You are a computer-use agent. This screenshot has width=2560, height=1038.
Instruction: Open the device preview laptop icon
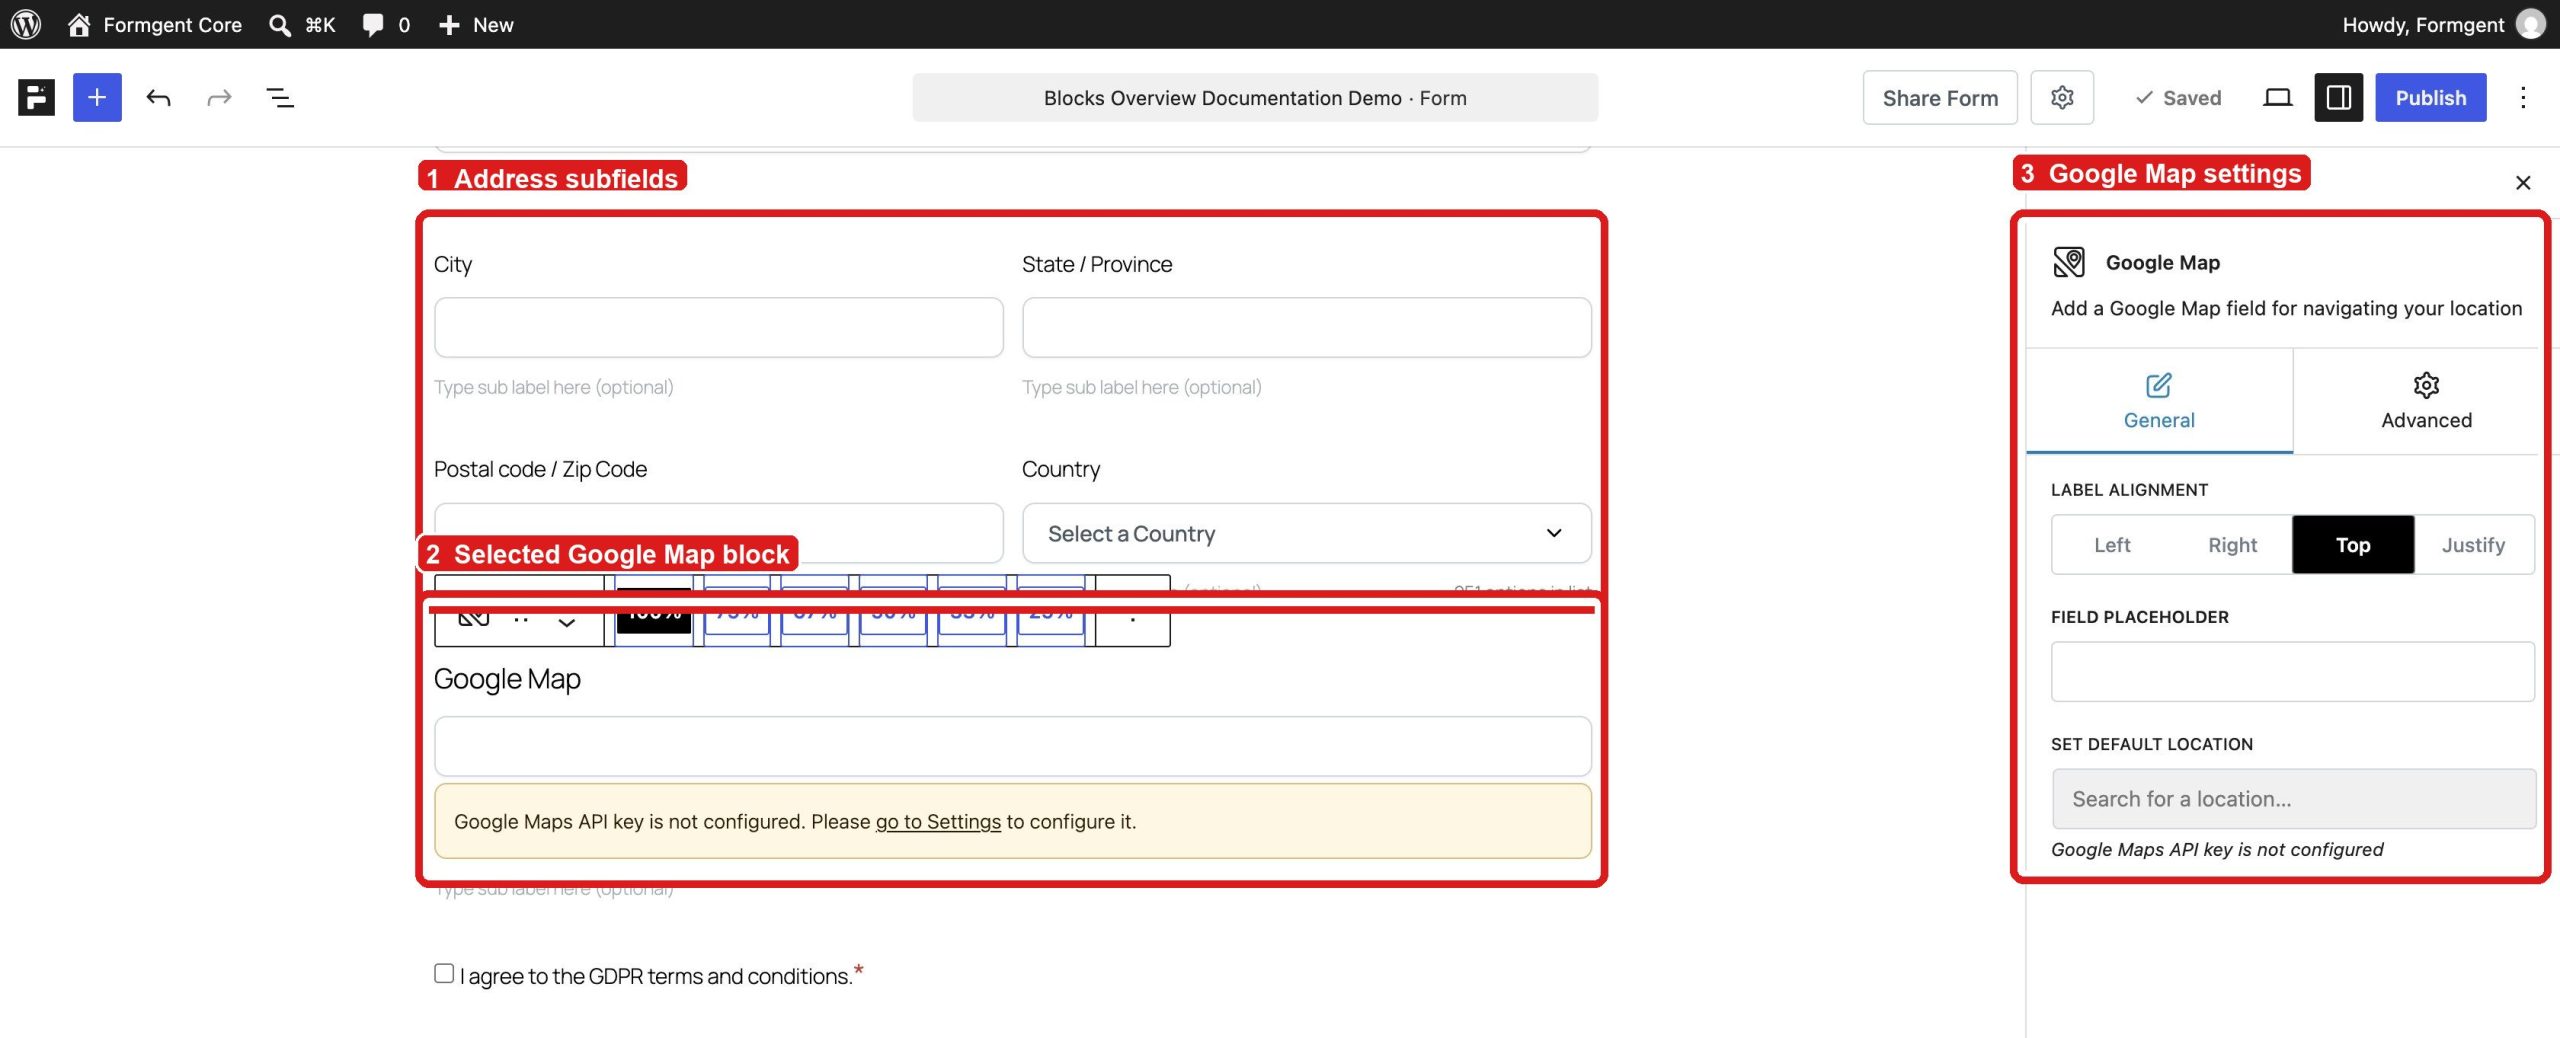[x=2277, y=97]
